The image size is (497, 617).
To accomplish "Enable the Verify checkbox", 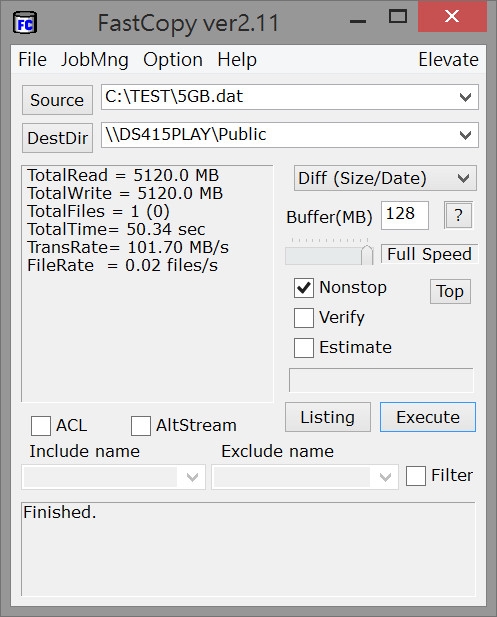I will (304, 318).
